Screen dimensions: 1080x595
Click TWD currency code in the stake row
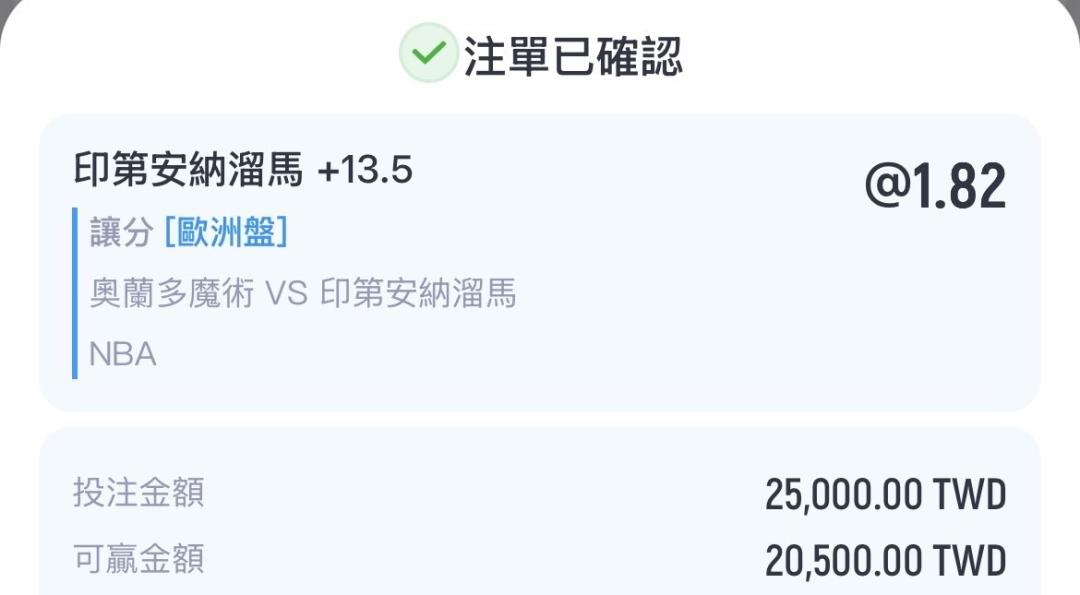[969, 495]
